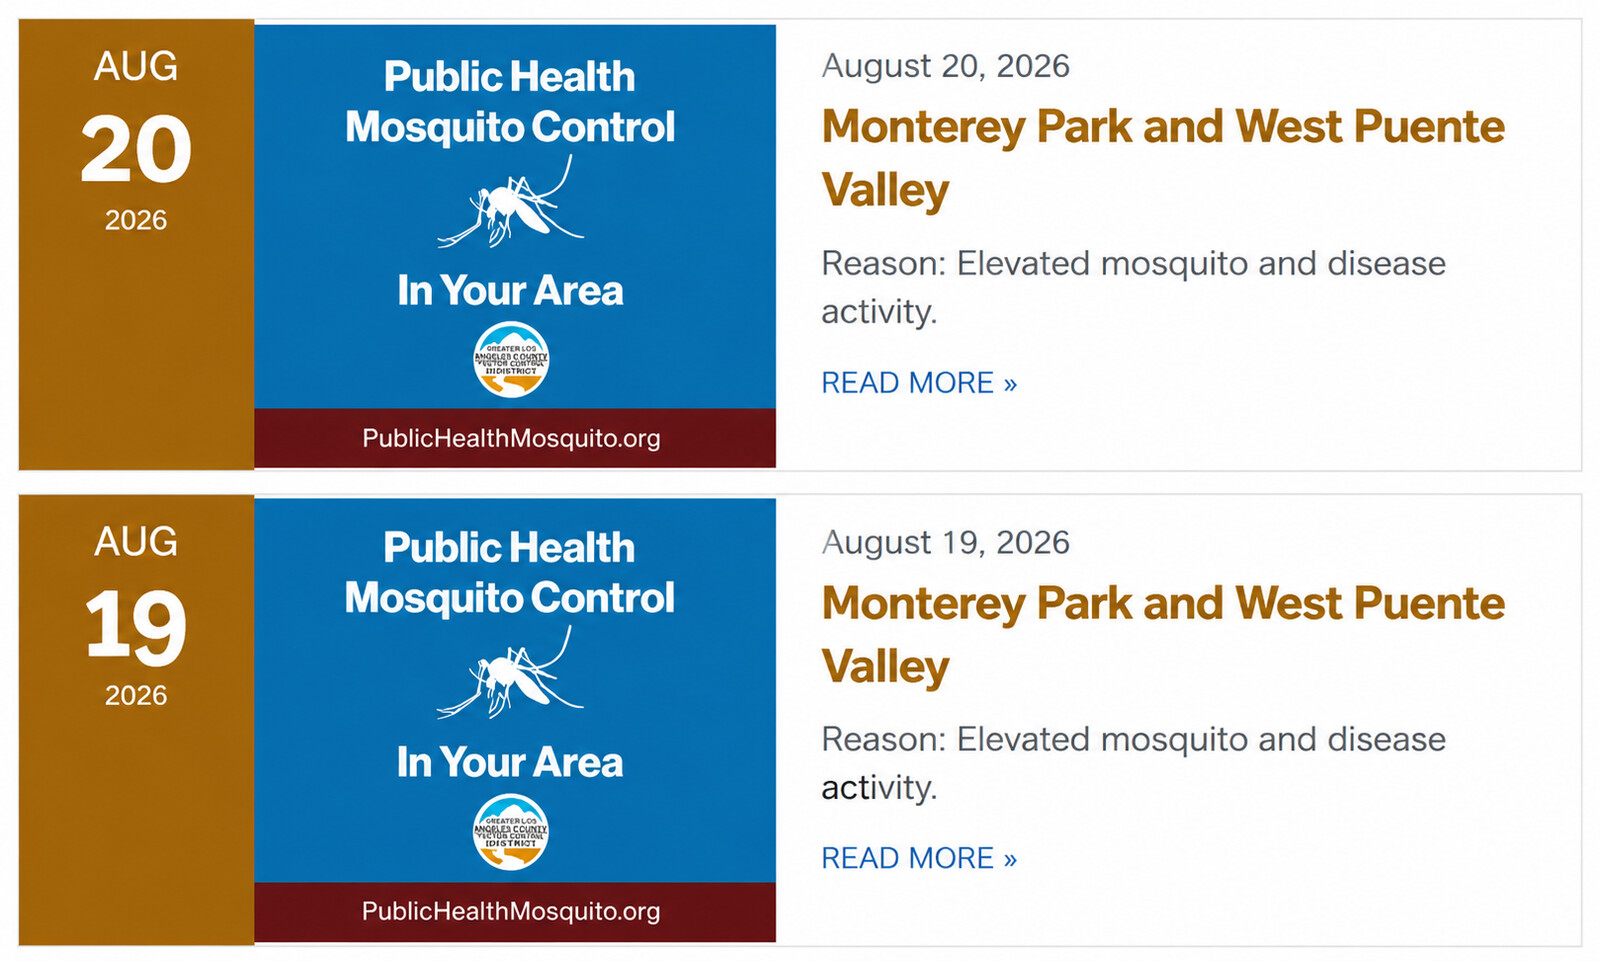Click the vector control district logo, August 19 card
The width and height of the screenshot is (1600, 961).
tap(511, 832)
